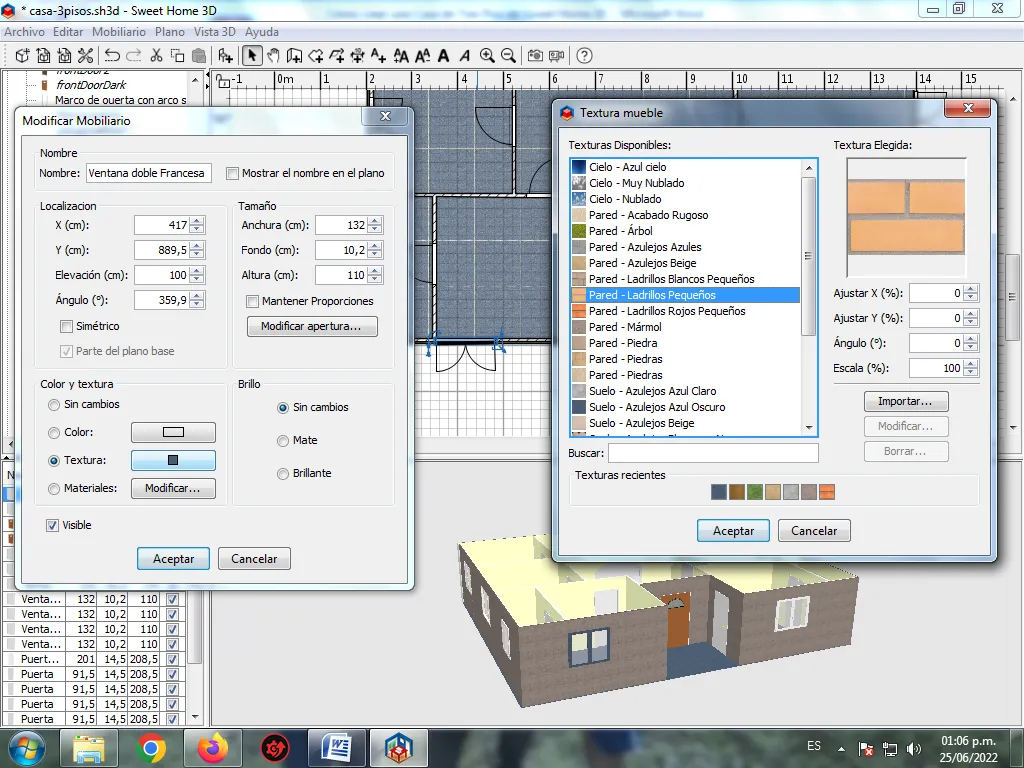Toggle bold text style icon

point(443,56)
